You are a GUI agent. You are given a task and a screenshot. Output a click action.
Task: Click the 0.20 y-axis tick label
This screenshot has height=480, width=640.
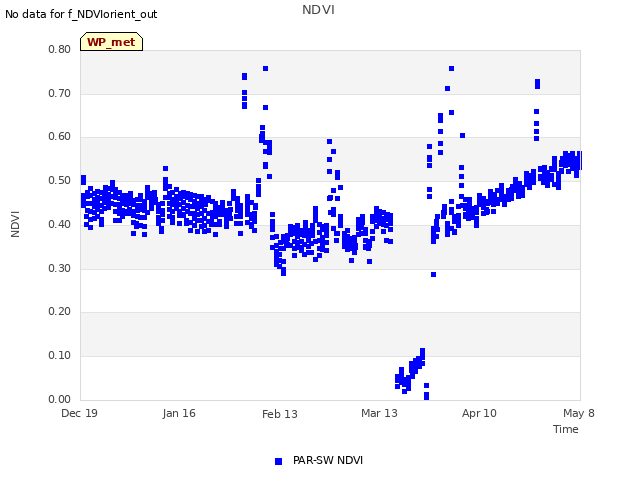coord(59,311)
